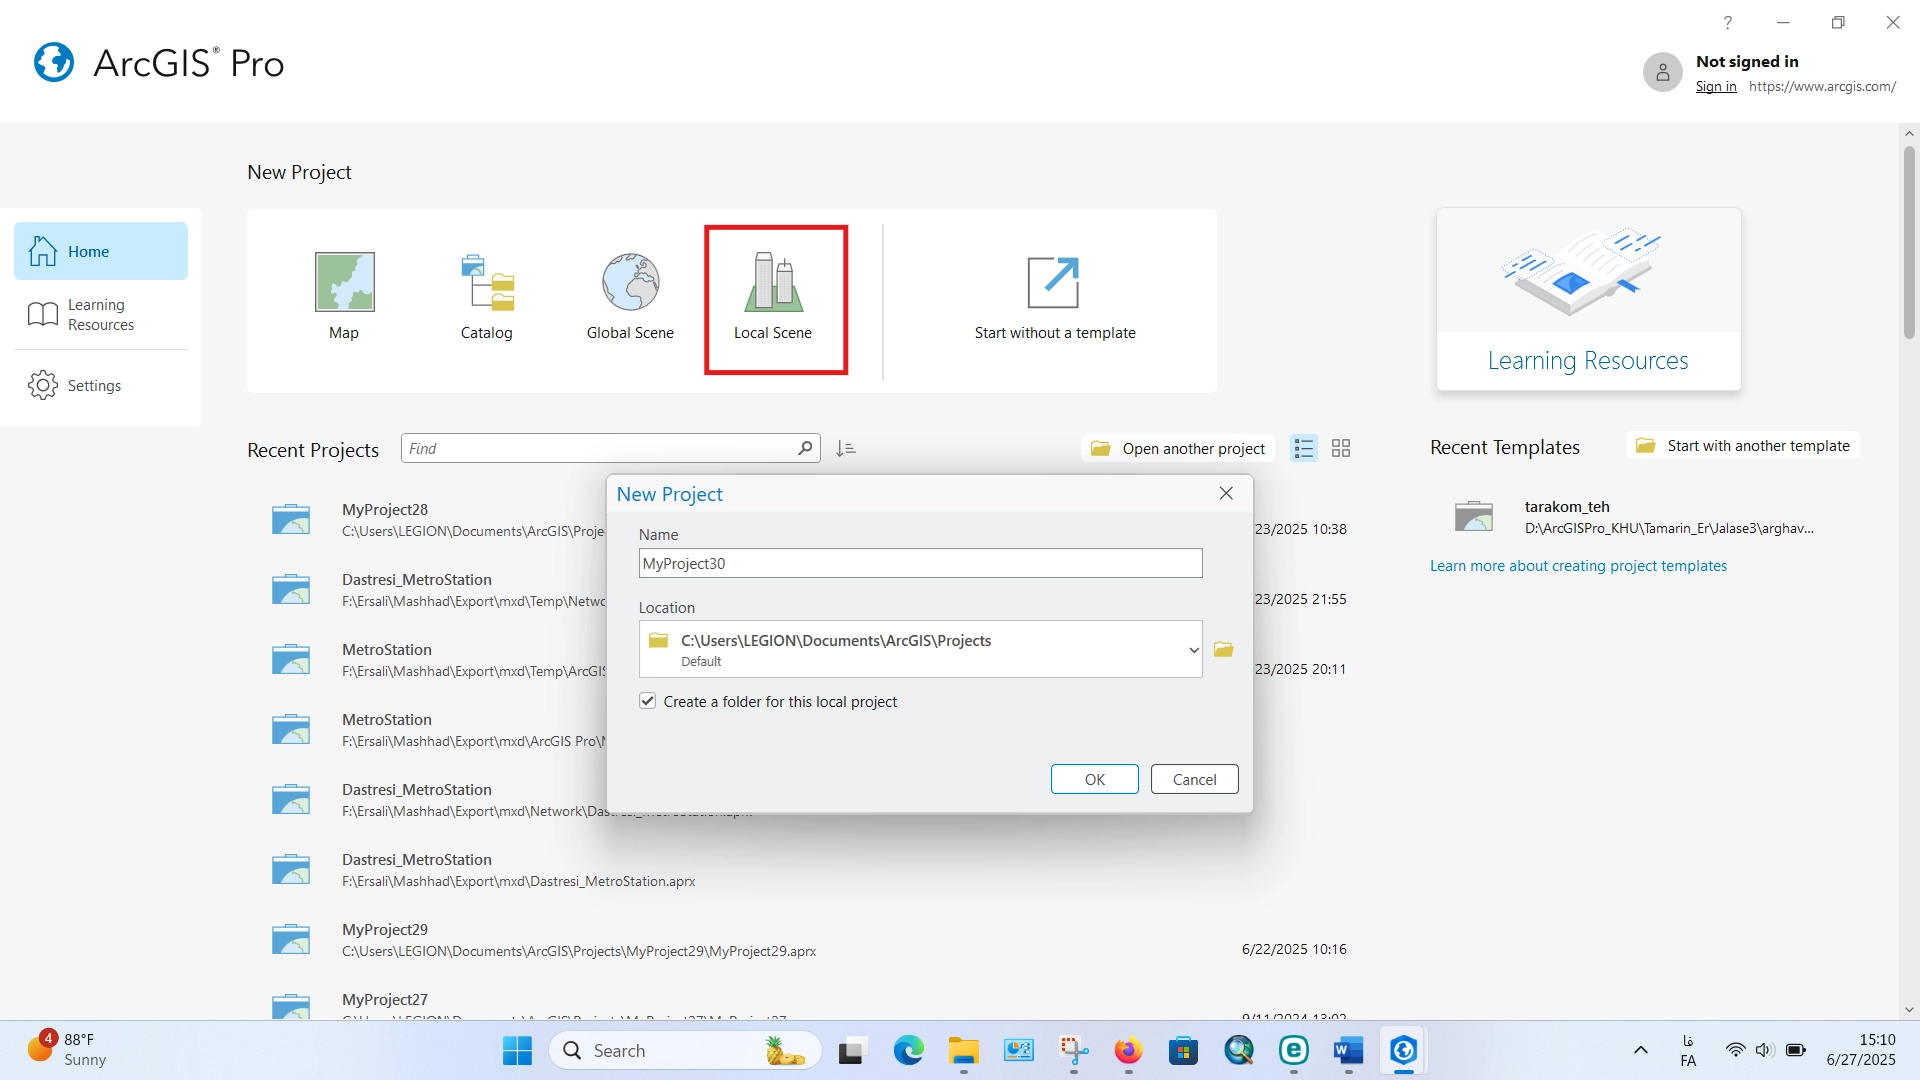The image size is (1920, 1080).
Task: Open Microsoft Word from taskbar
Action: (x=1348, y=1051)
